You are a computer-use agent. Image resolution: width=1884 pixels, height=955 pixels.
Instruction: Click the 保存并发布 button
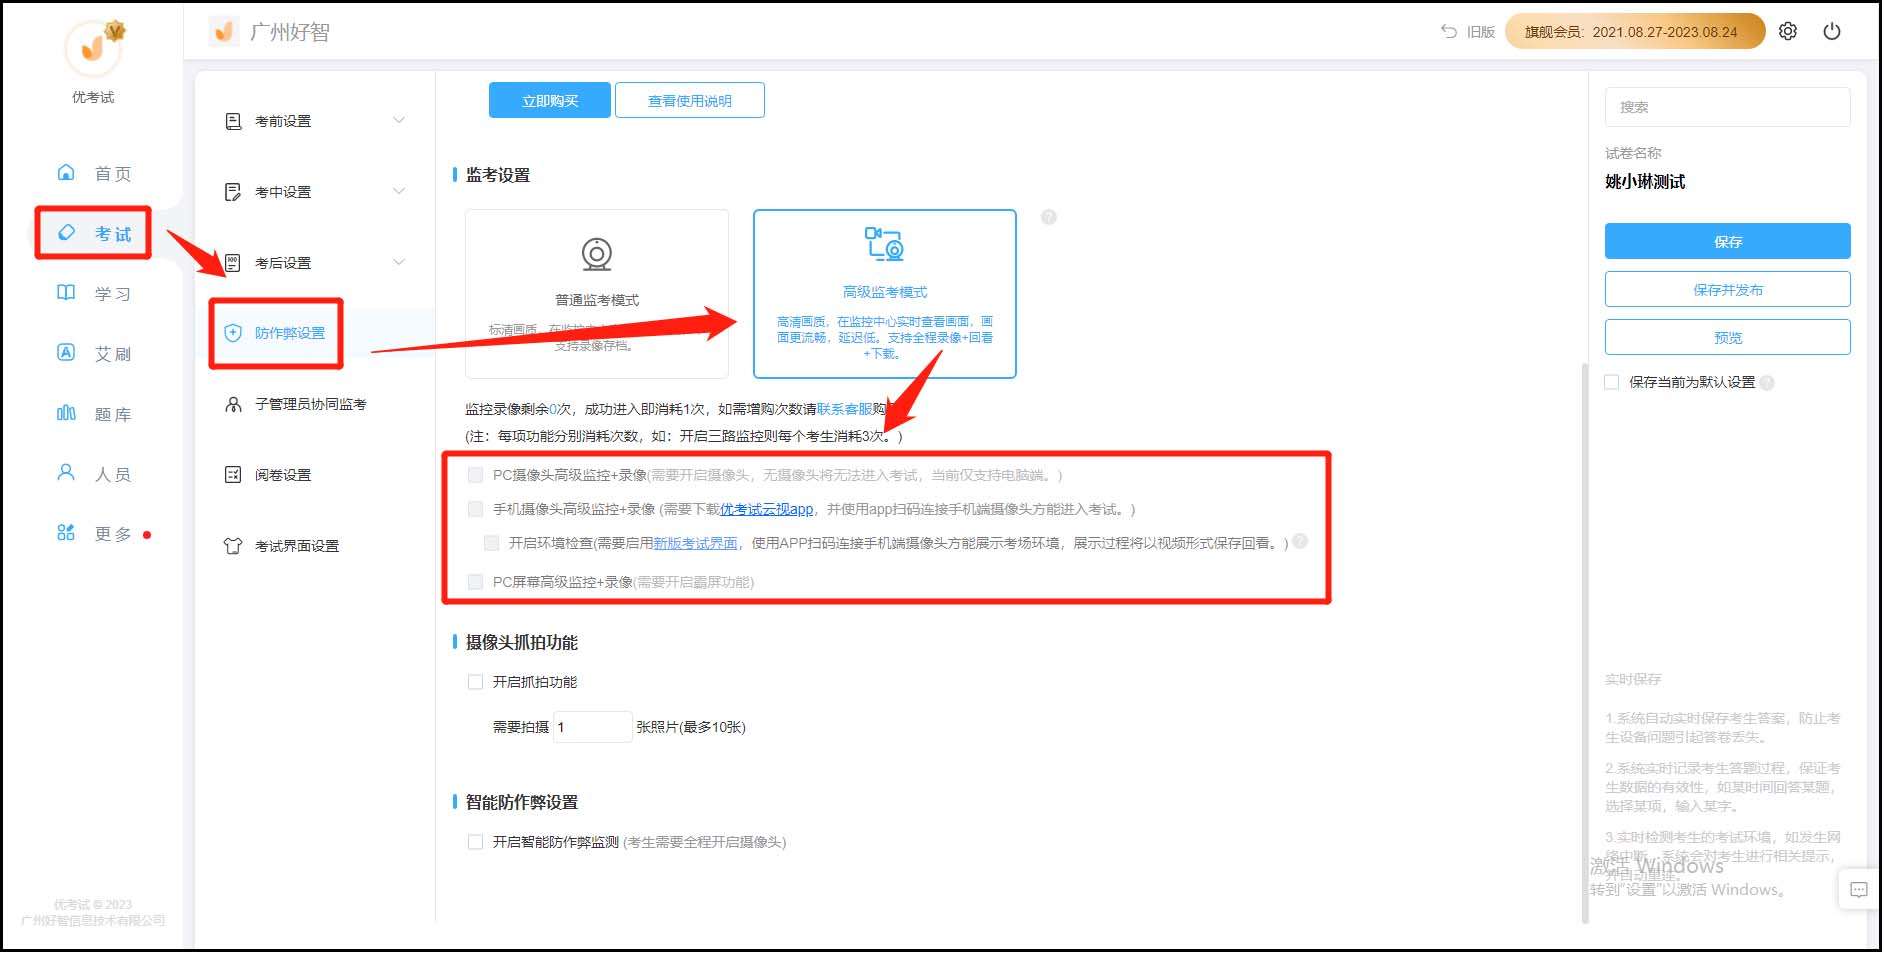pos(1727,288)
